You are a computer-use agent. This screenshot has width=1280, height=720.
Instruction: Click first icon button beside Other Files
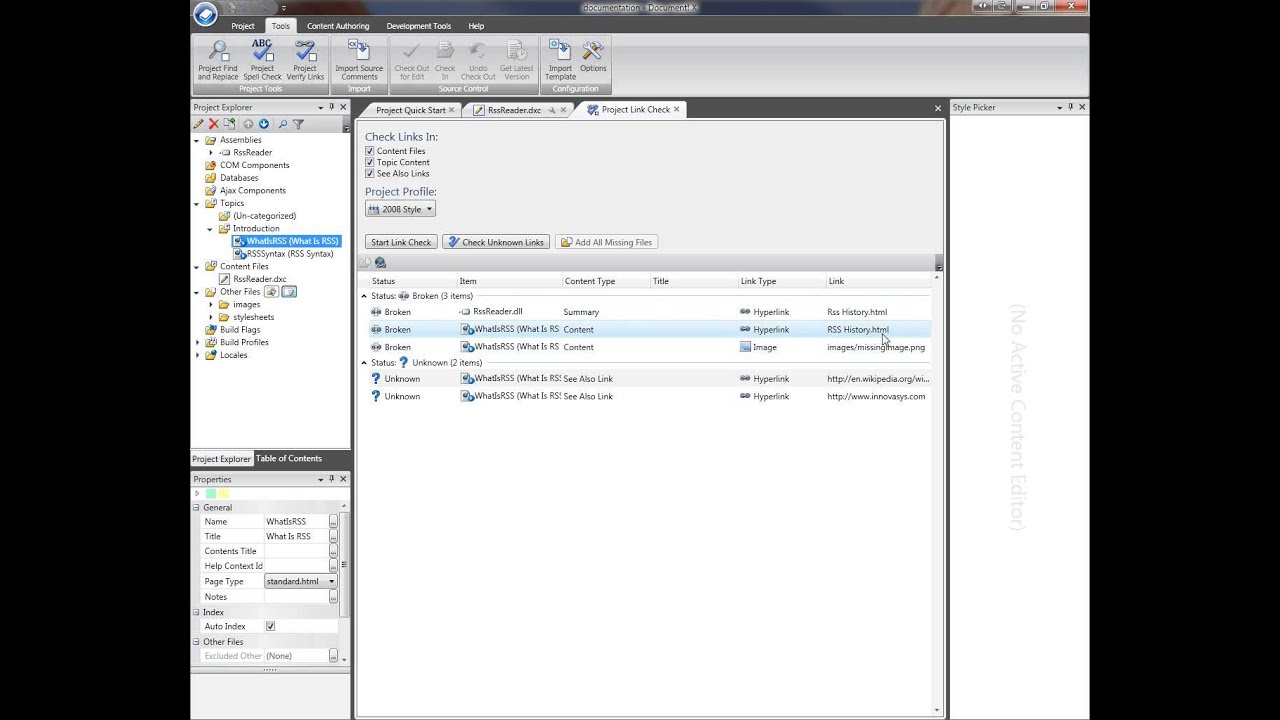(x=271, y=292)
